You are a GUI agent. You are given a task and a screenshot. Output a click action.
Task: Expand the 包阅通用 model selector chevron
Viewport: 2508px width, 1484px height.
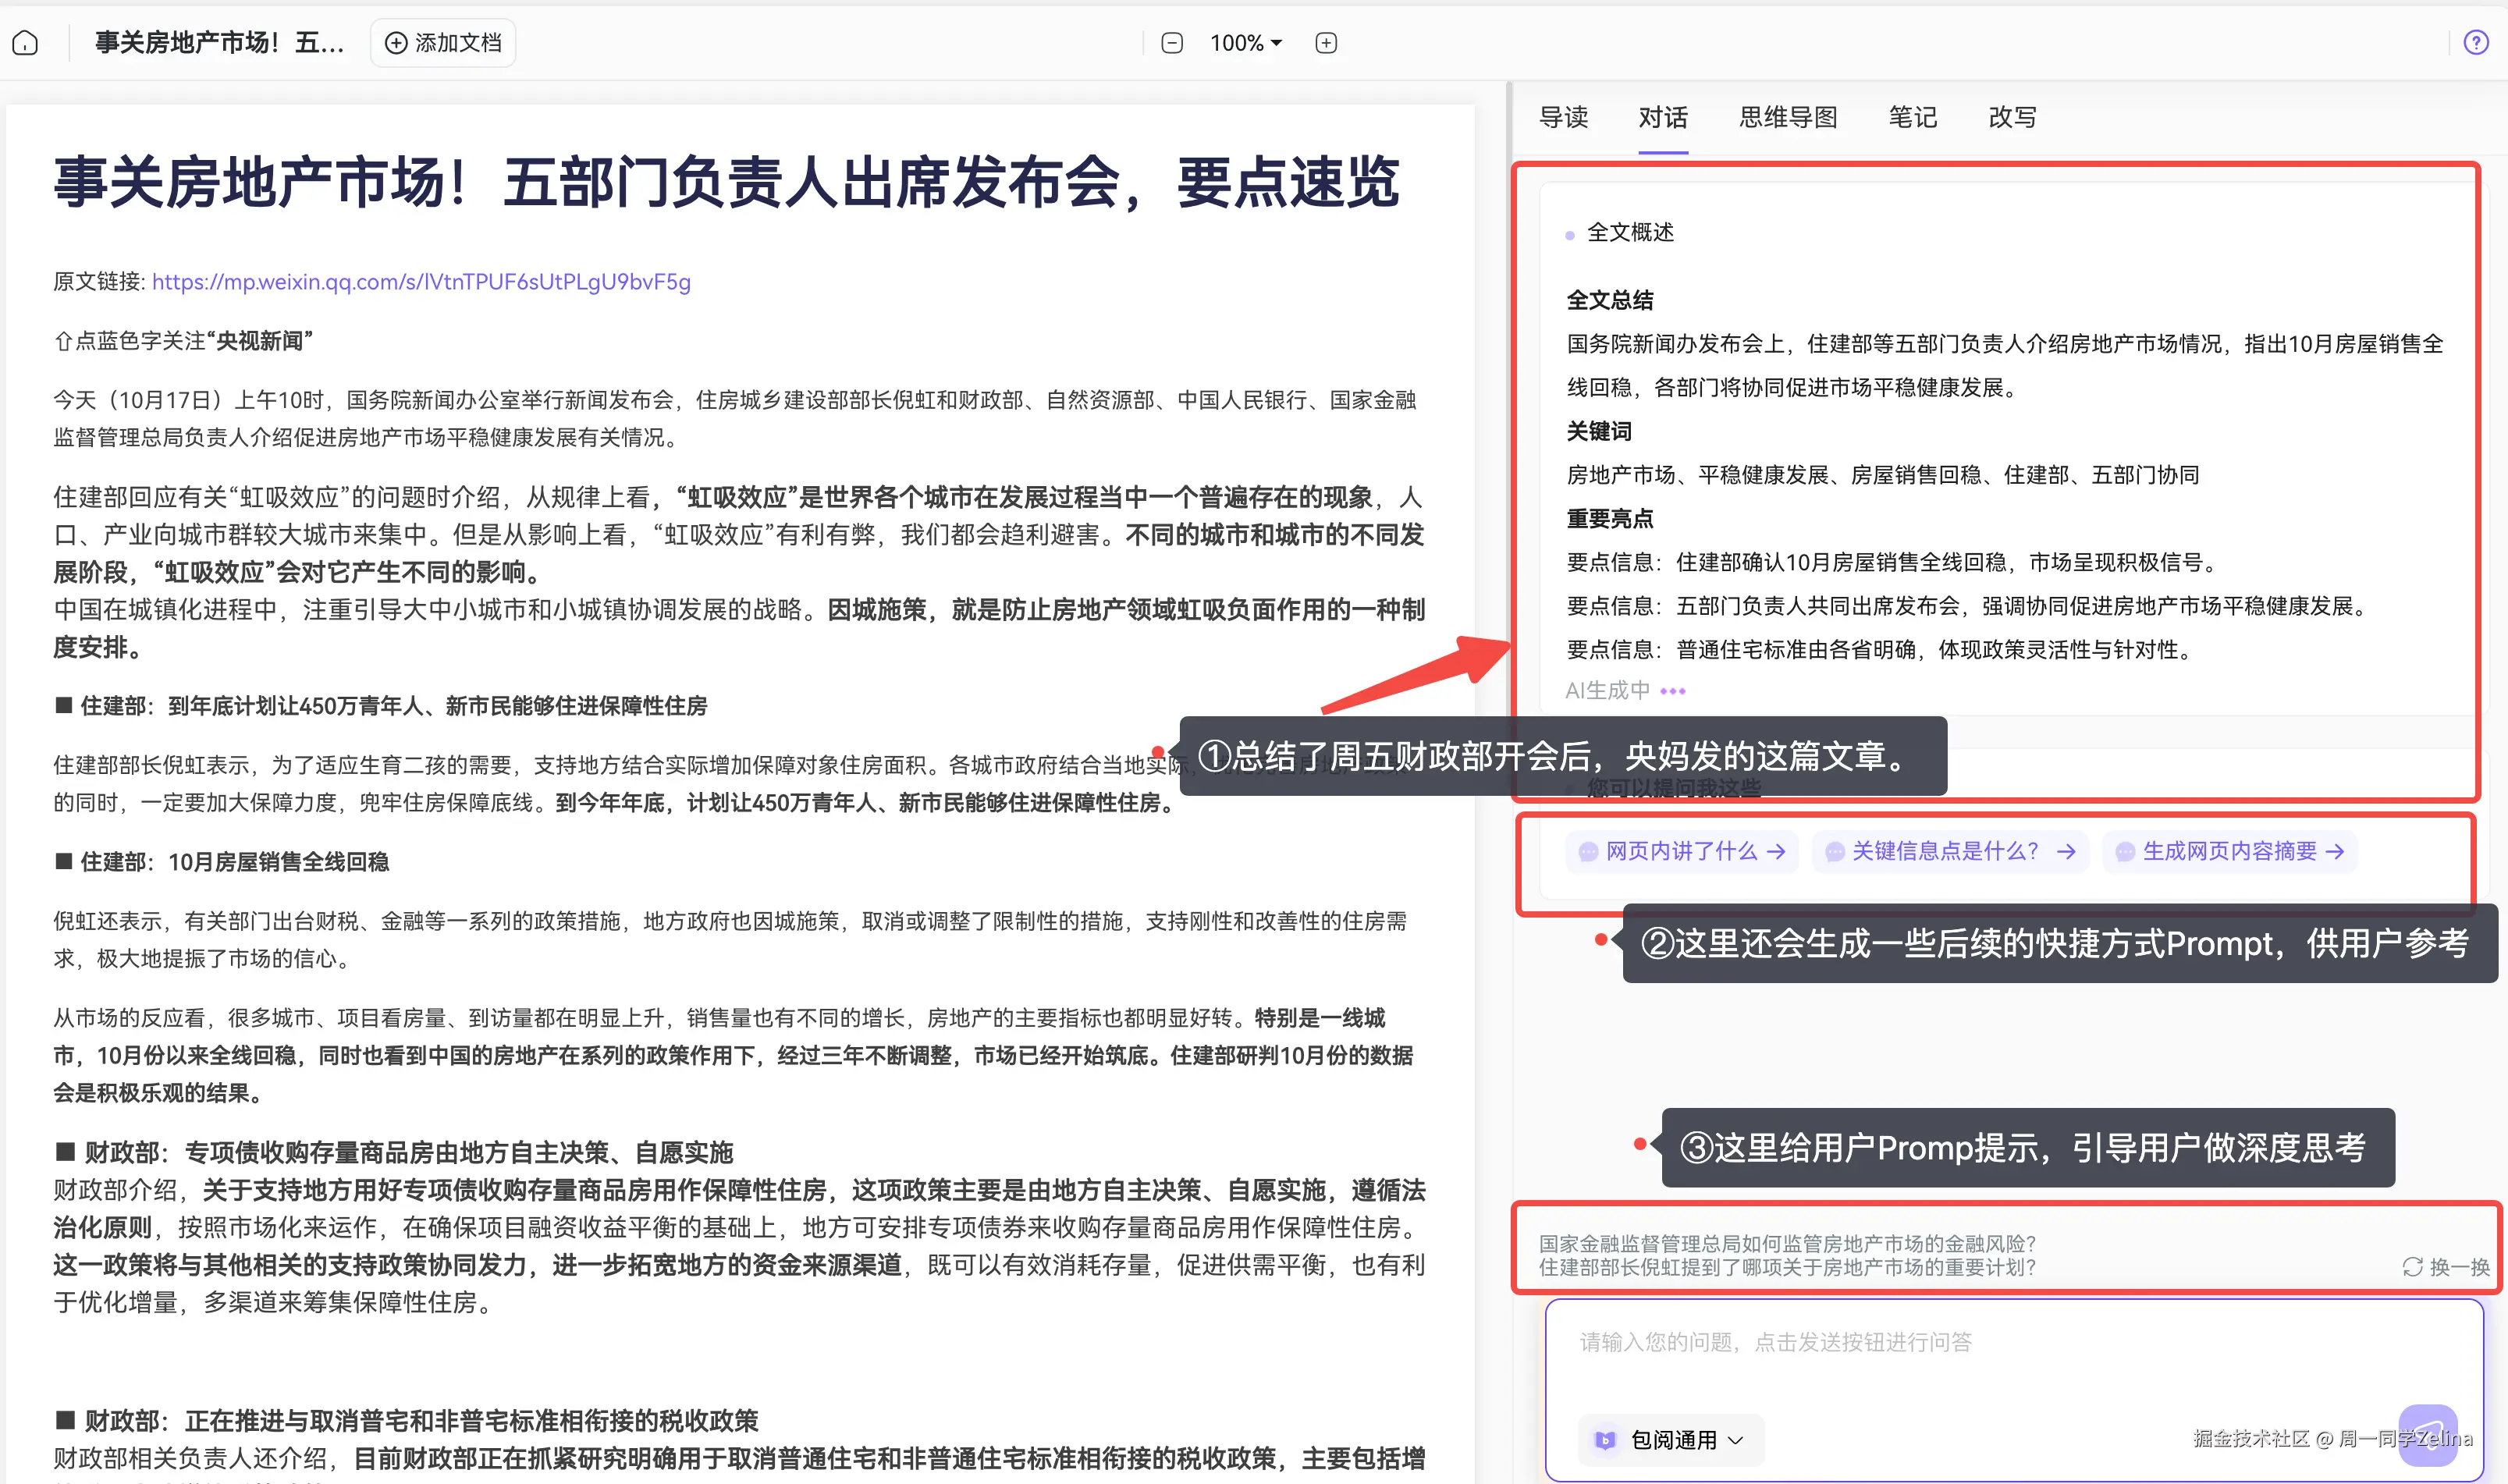click(1737, 1440)
